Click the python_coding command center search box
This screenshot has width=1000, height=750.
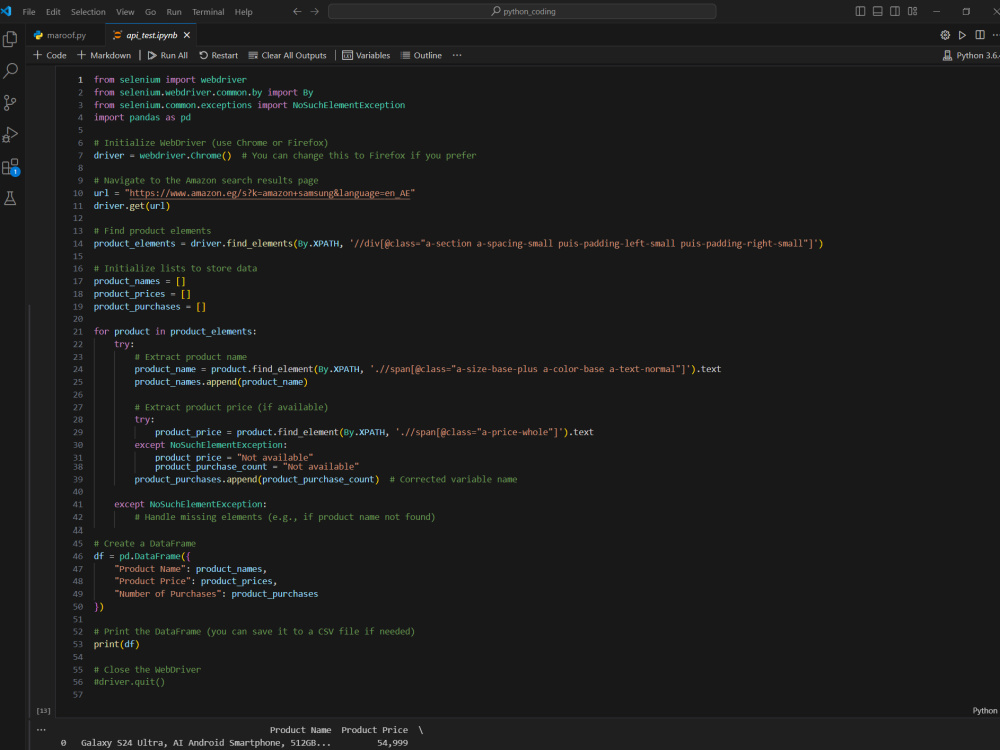pos(522,11)
